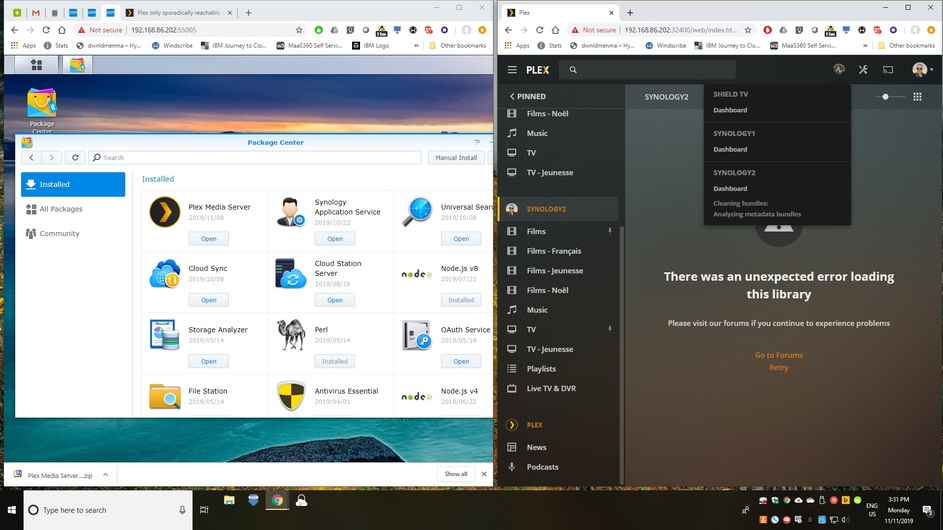Click the File Station folder icon
This screenshot has width=943, height=530.
[164, 396]
